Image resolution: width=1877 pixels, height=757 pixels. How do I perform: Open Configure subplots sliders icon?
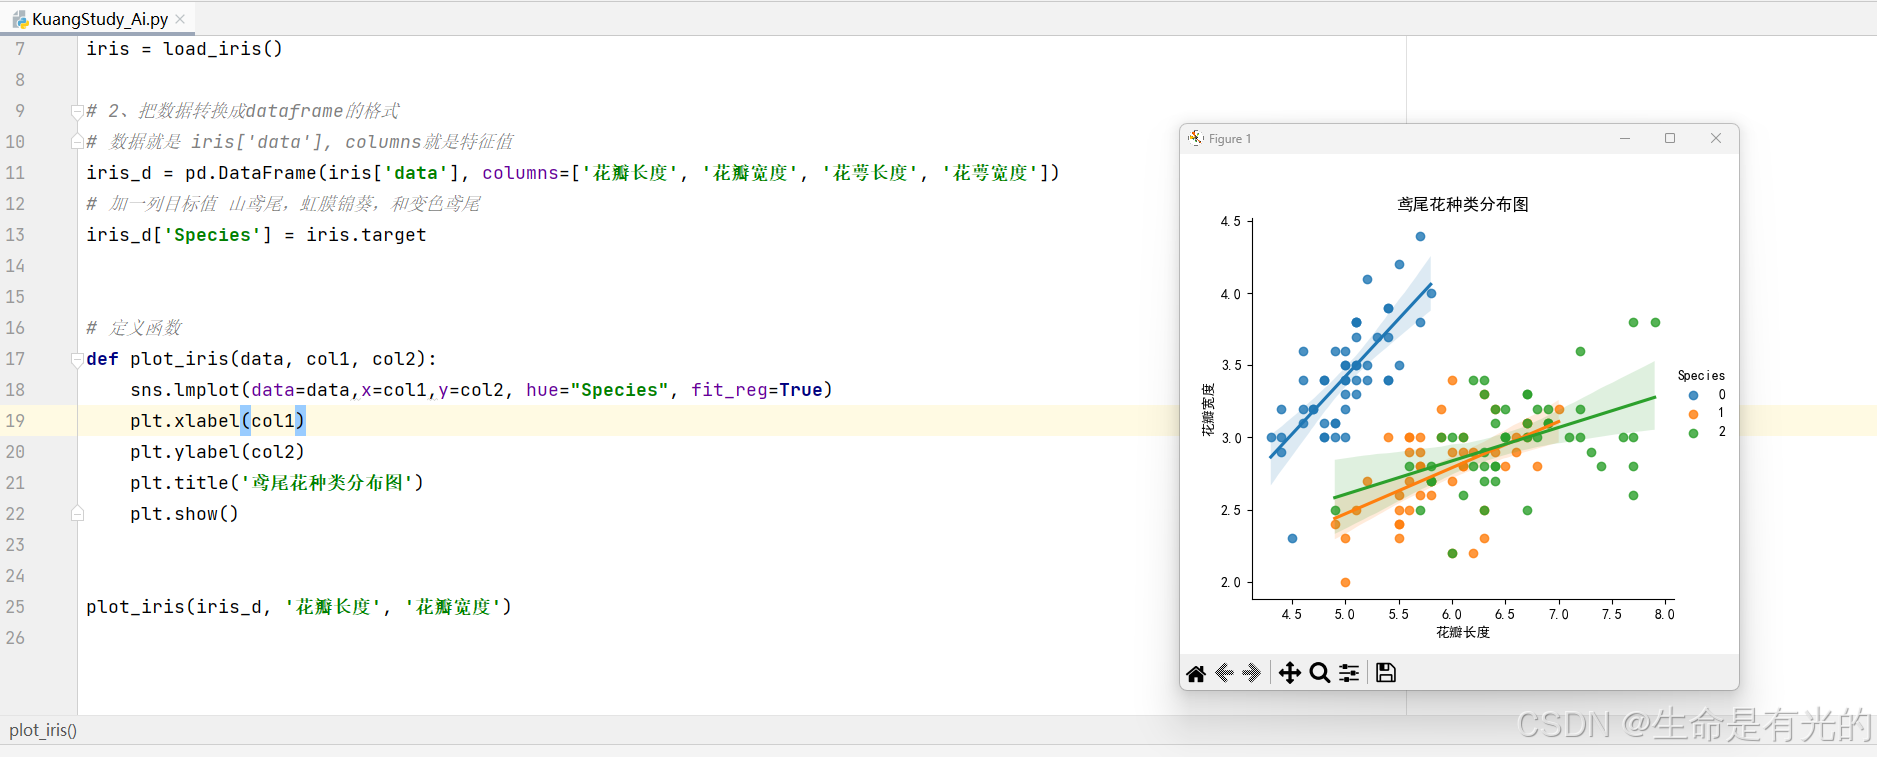1349,673
